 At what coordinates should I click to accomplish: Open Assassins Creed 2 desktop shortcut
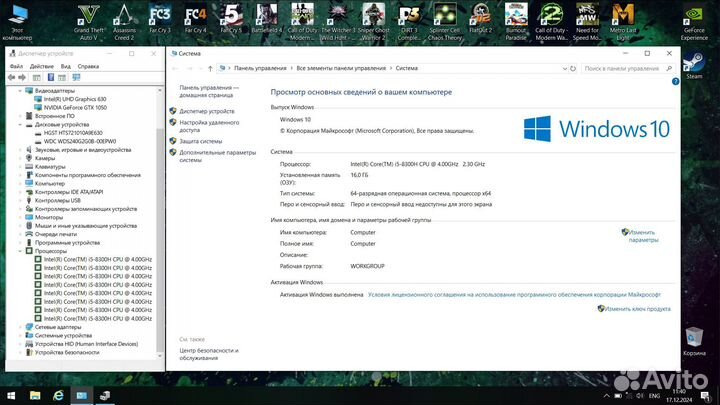click(124, 22)
